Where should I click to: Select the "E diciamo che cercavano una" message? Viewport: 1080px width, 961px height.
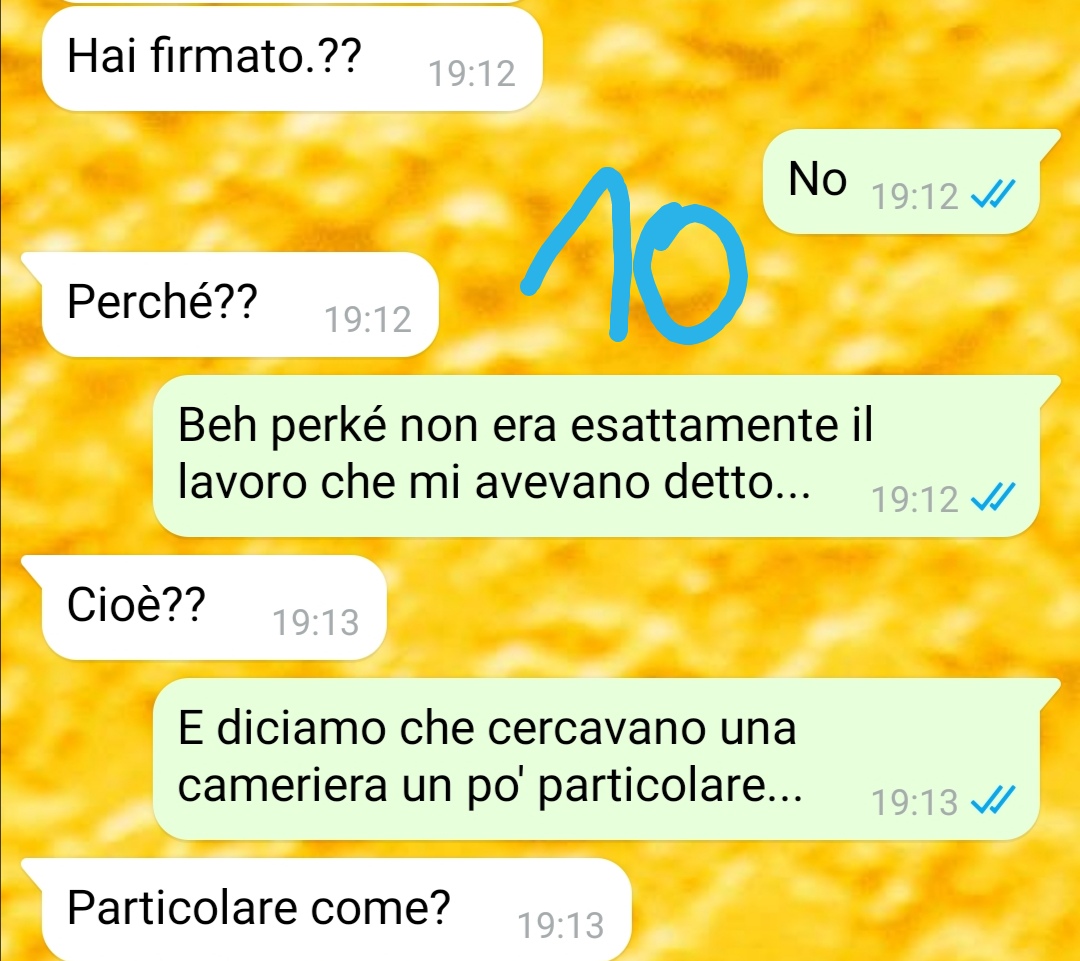tap(596, 758)
